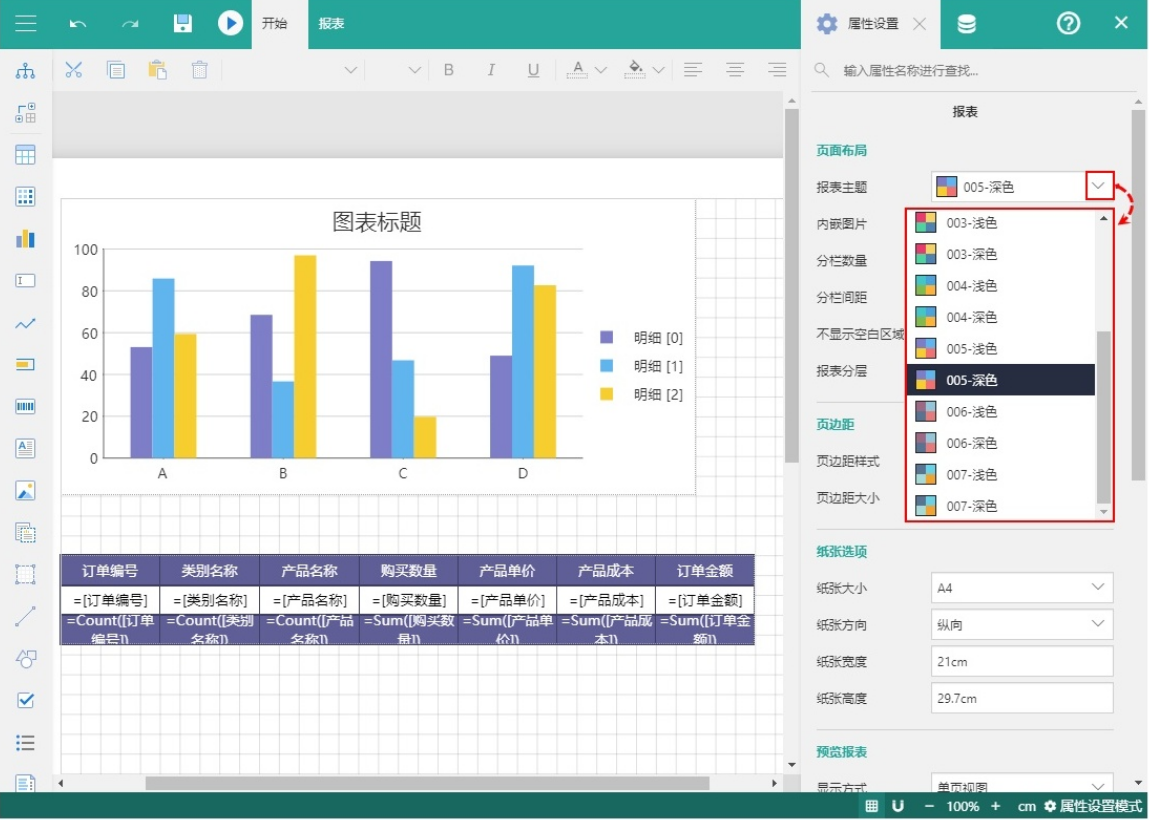Select the CheckBox control

26,701
